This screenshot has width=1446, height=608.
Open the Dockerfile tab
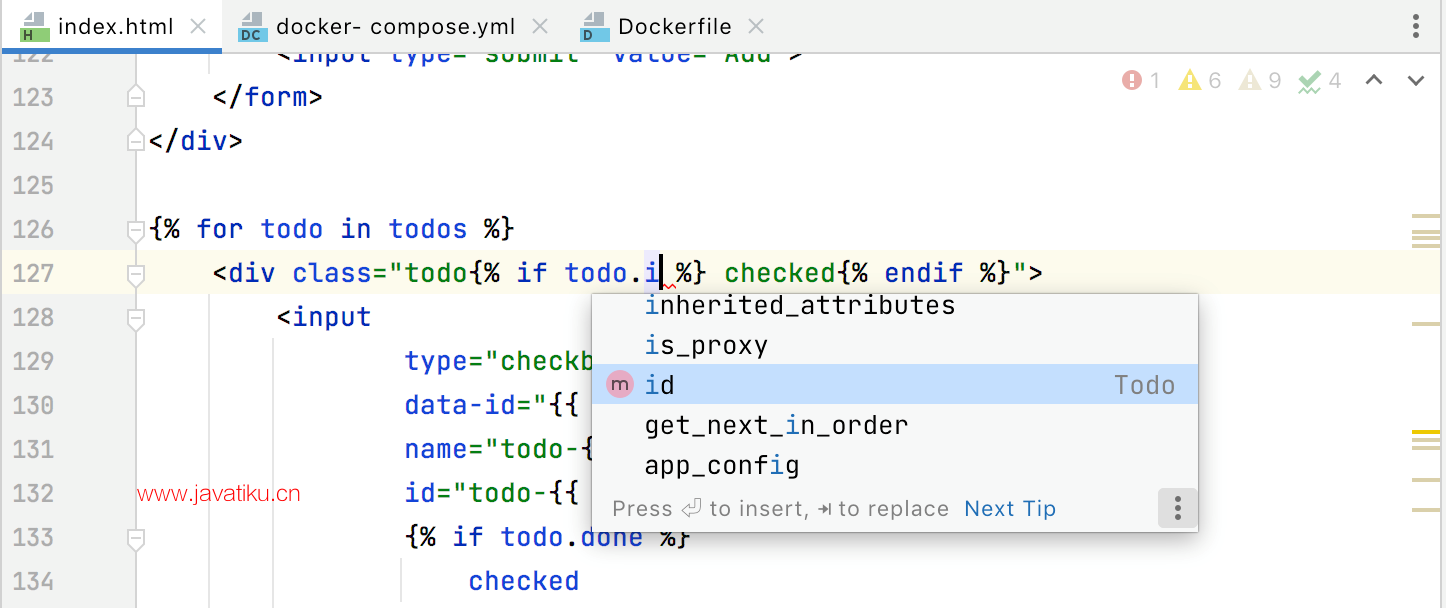(675, 27)
